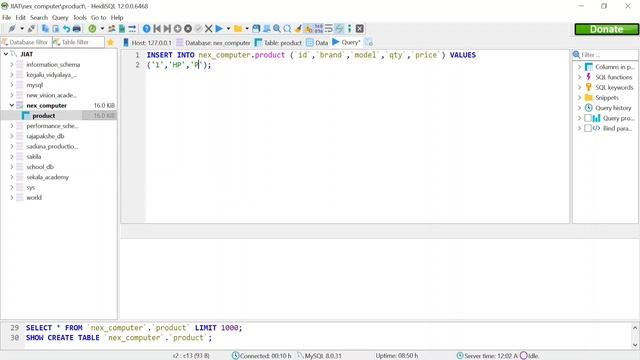This screenshot has height=360, width=640.
Task: Expand the information_schema database node
Action: (x=12, y=64)
